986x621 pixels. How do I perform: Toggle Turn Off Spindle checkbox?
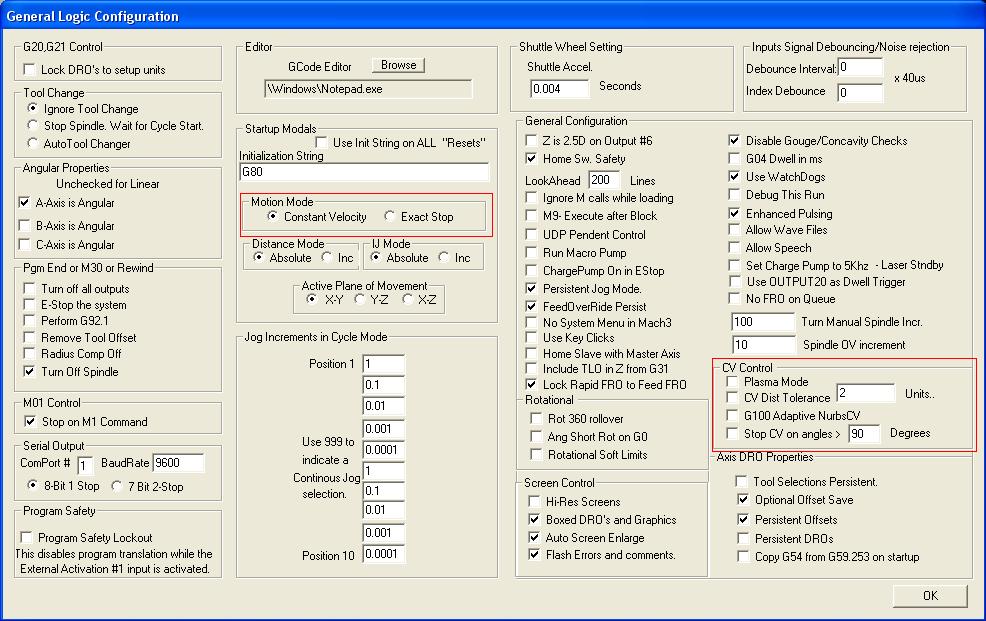click(x=29, y=371)
